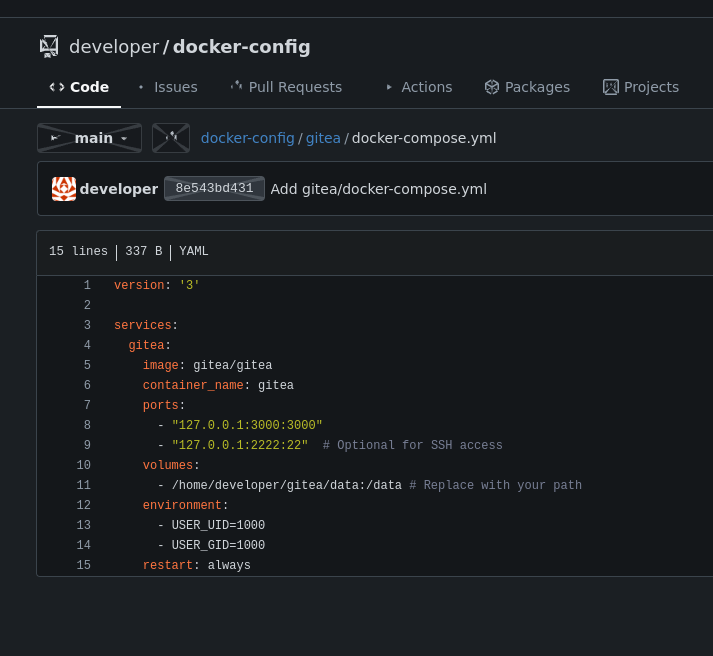Go to the Actions tab
This screenshot has height=656, width=713.
pos(426,87)
